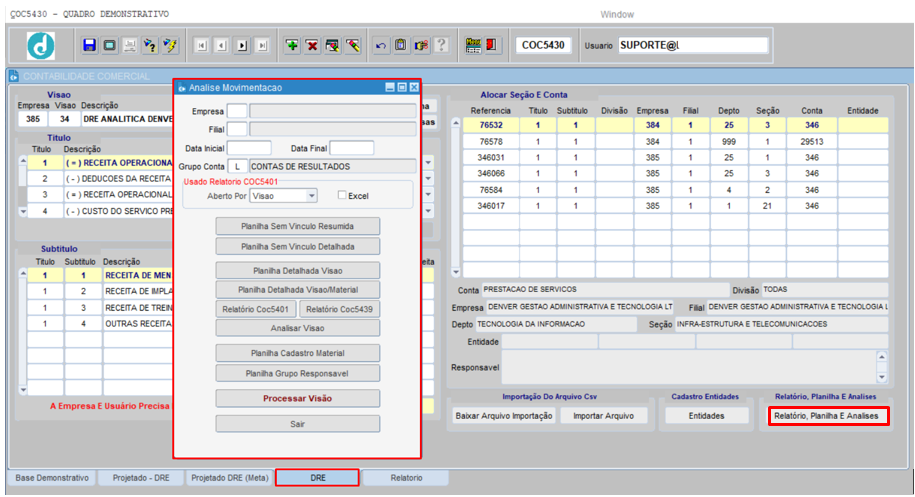The width and height of the screenshot is (915, 497).
Task: Click the Execute Query lightning bolt icon
Action: coord(170,45)
